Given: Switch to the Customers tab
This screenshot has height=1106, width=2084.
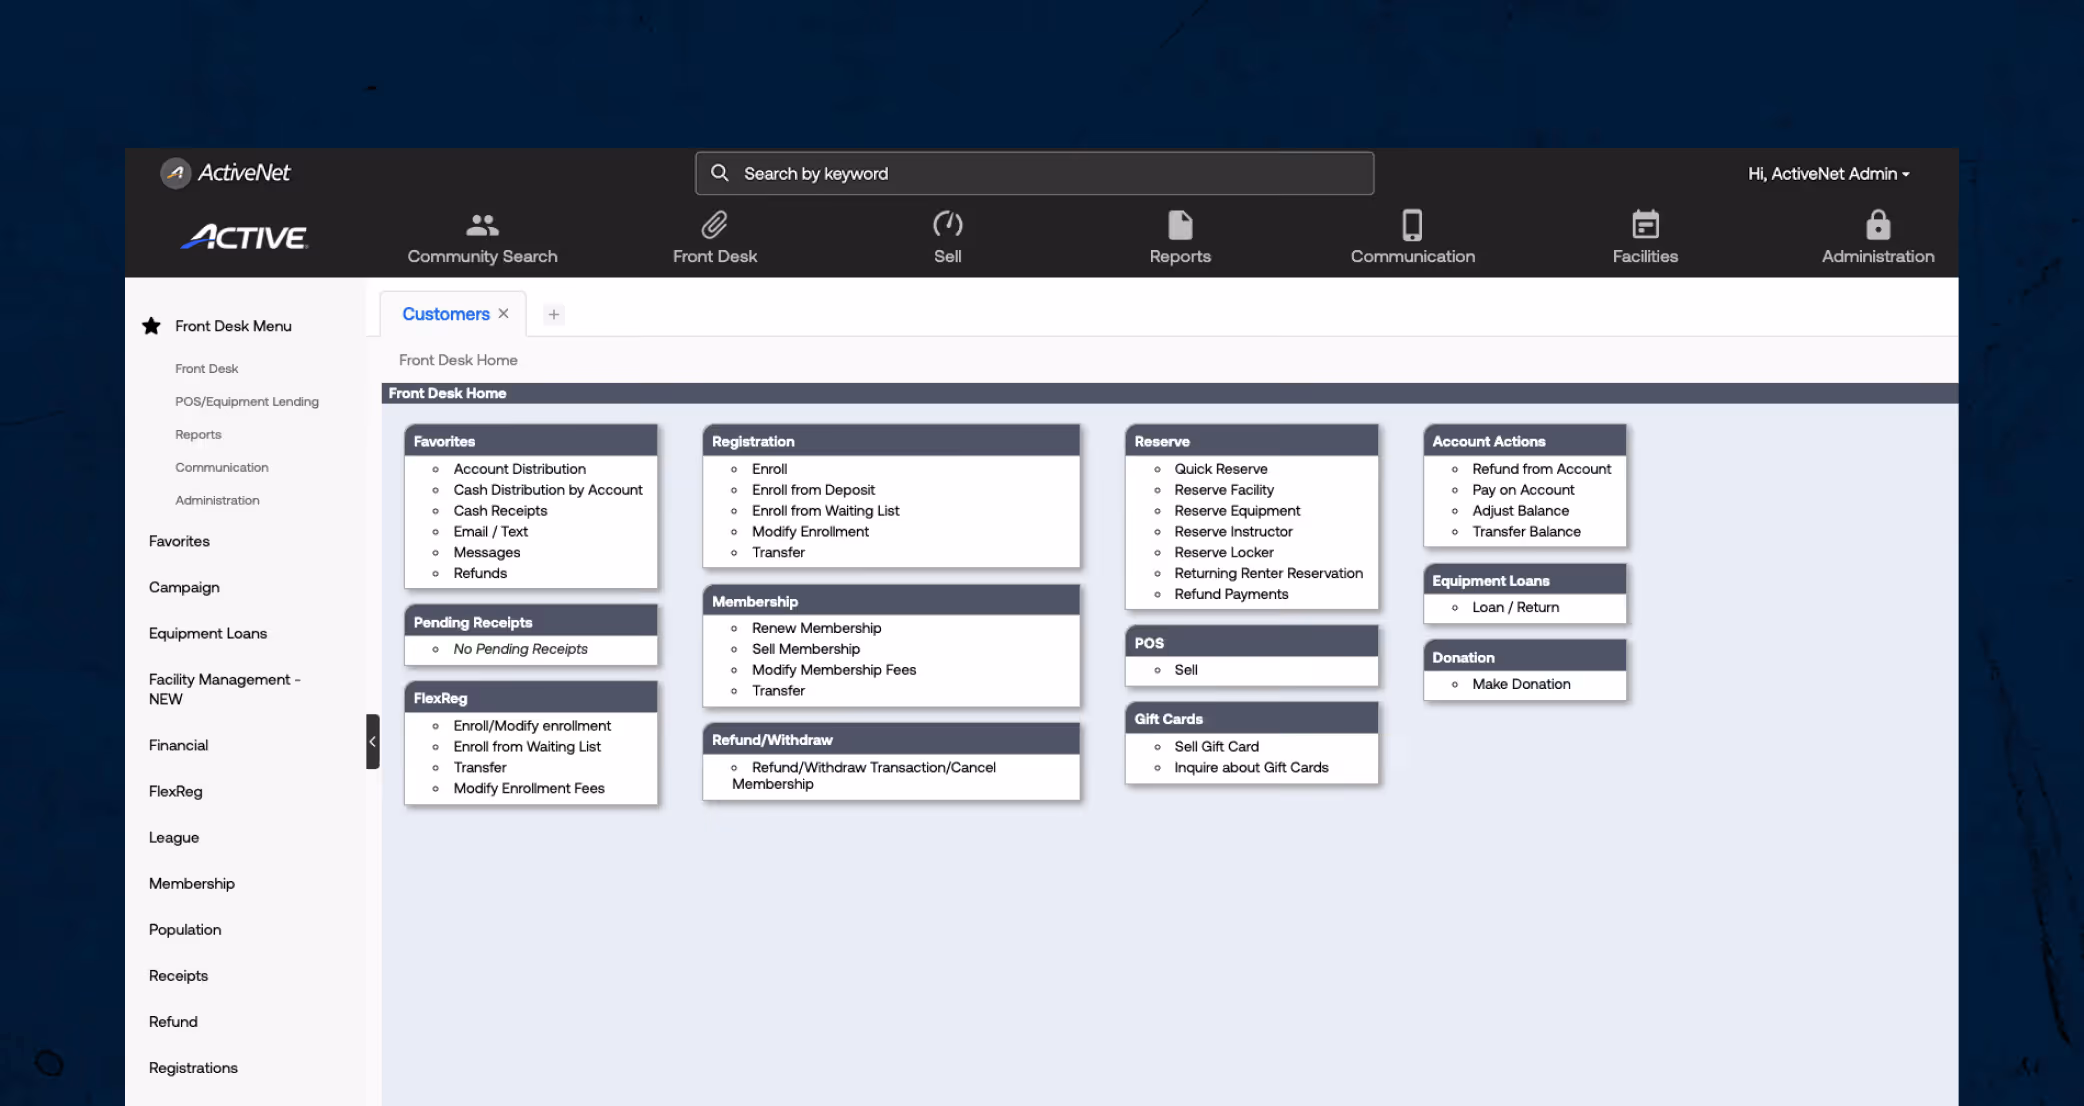Looking at the screenshot, I should [x=445, y=314].
